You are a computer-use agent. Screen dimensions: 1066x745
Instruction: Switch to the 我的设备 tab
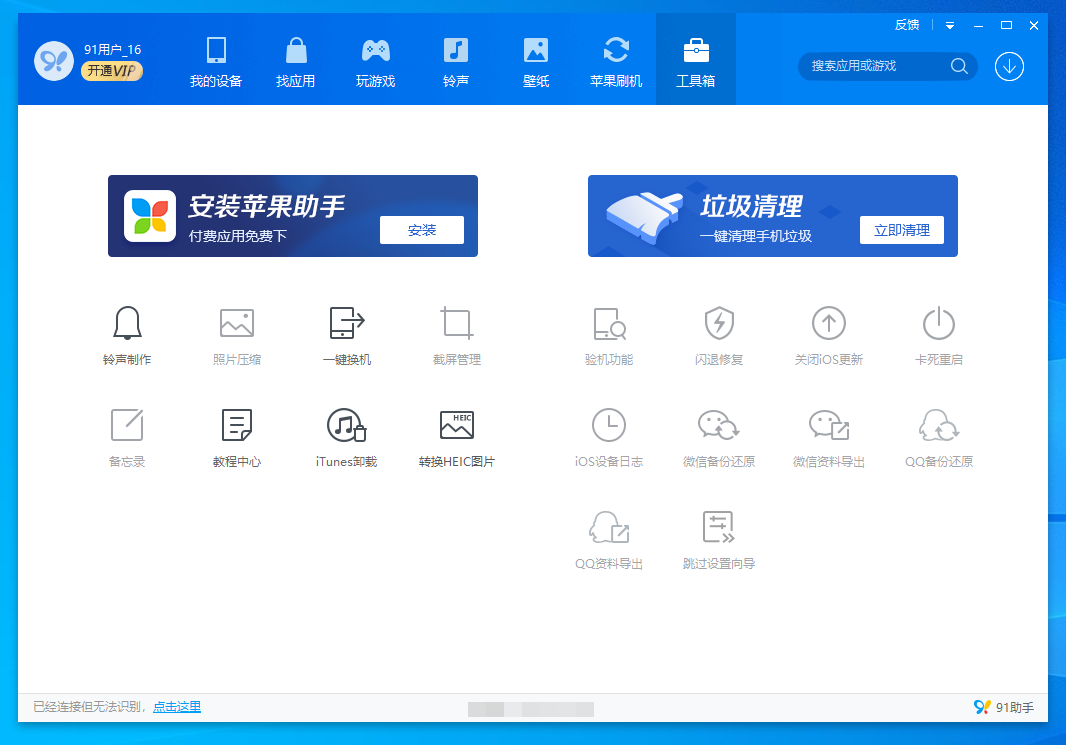(x=216, y=62)
